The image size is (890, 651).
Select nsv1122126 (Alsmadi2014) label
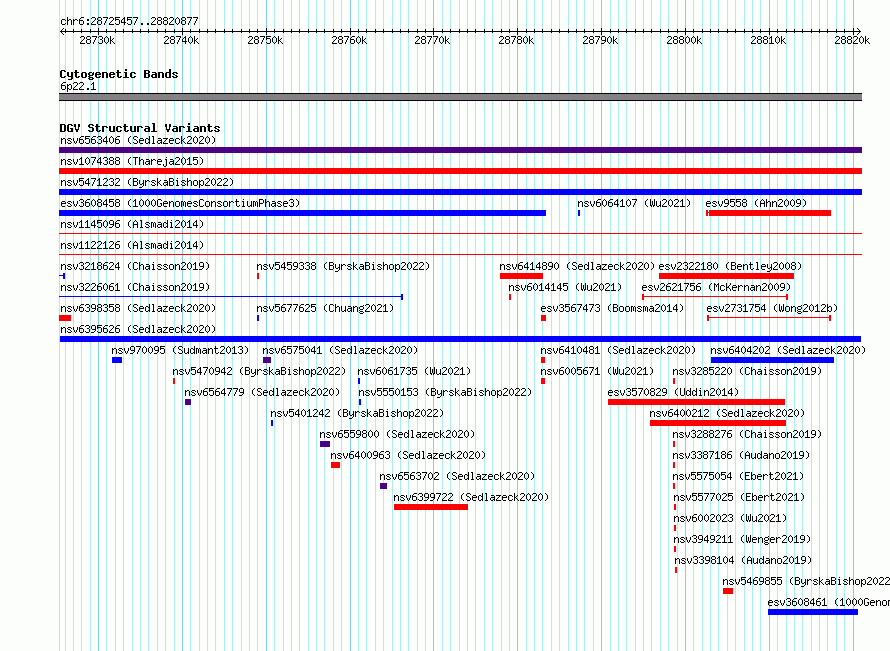click(x=132, y=245)
